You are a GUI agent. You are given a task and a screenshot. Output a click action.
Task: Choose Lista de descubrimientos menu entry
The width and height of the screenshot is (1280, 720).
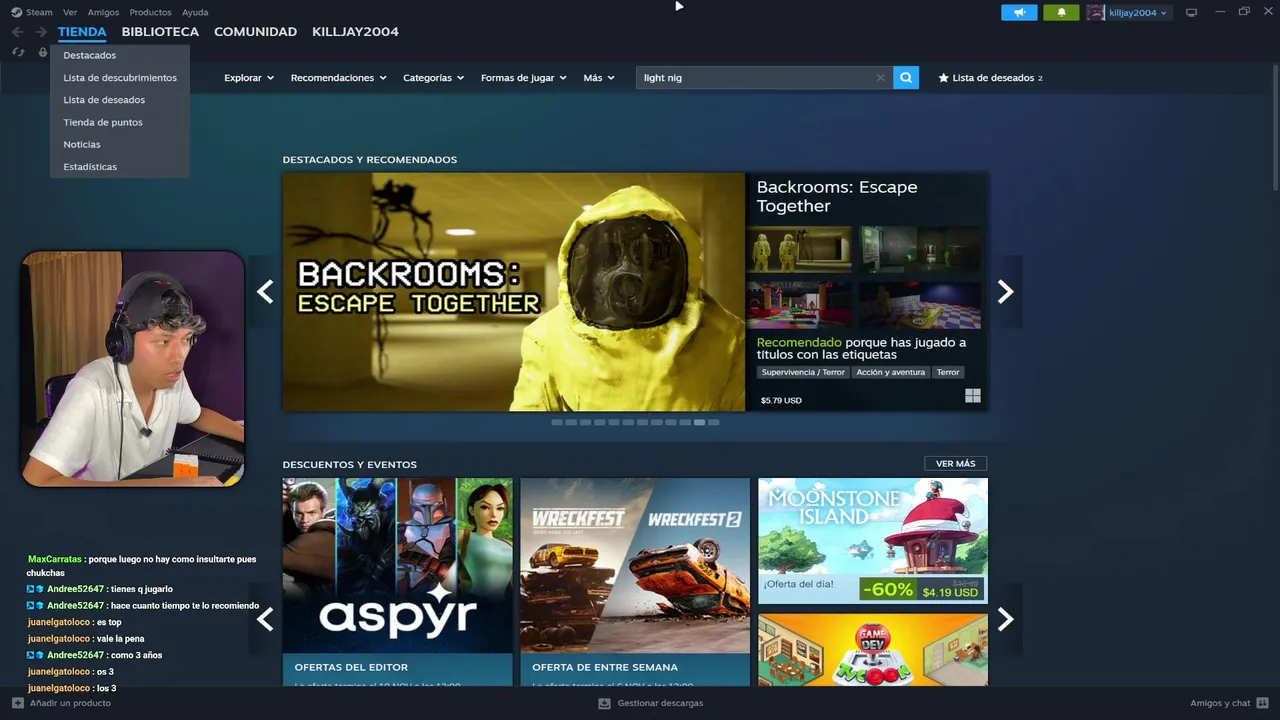point(119,77)
